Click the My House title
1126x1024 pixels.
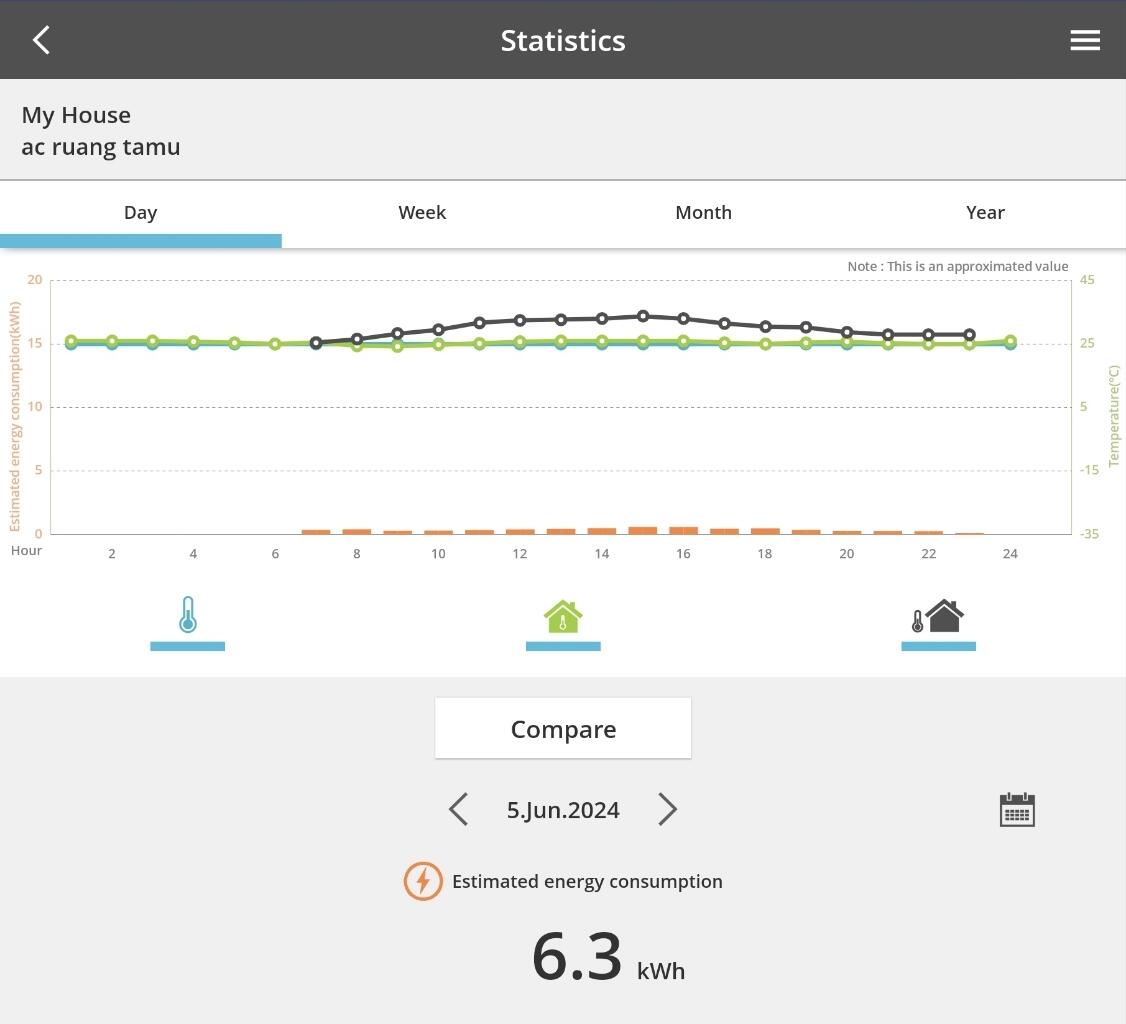(76, 115)
